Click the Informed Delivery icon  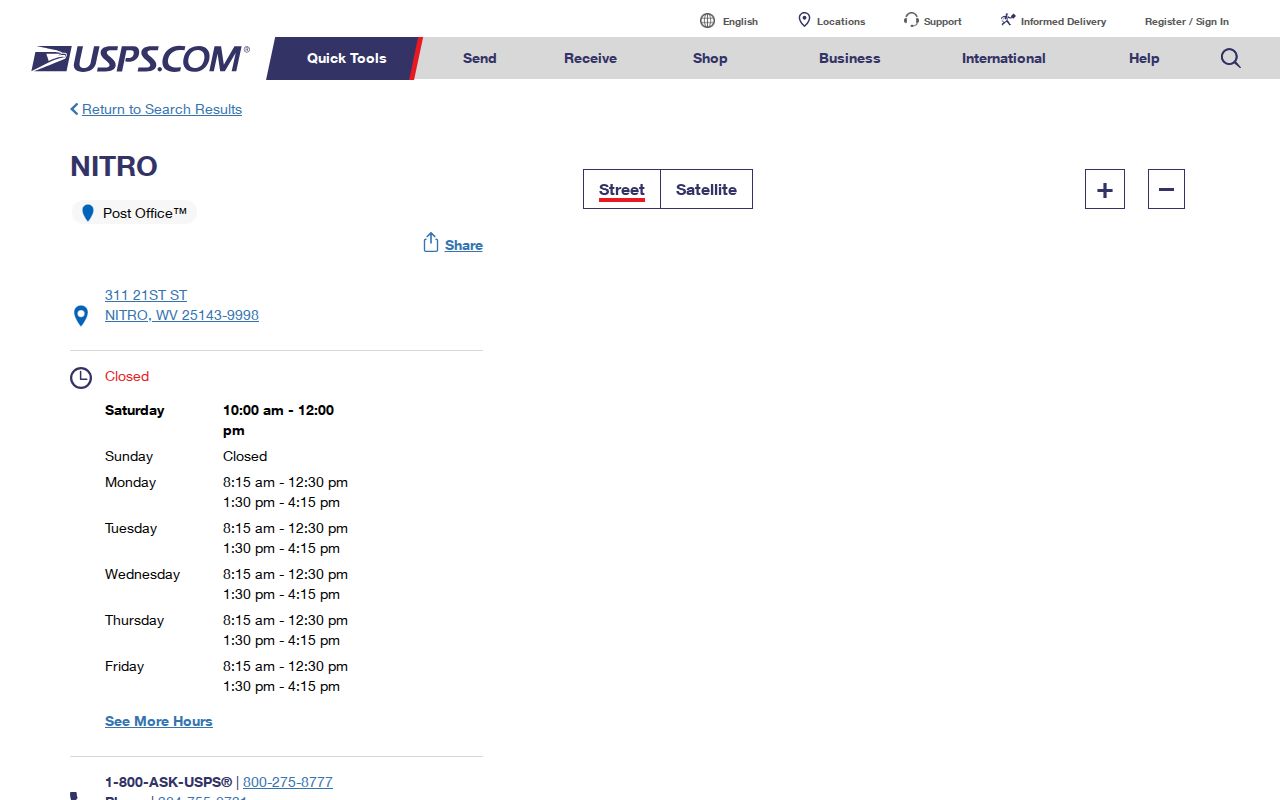click(1008, 20)
